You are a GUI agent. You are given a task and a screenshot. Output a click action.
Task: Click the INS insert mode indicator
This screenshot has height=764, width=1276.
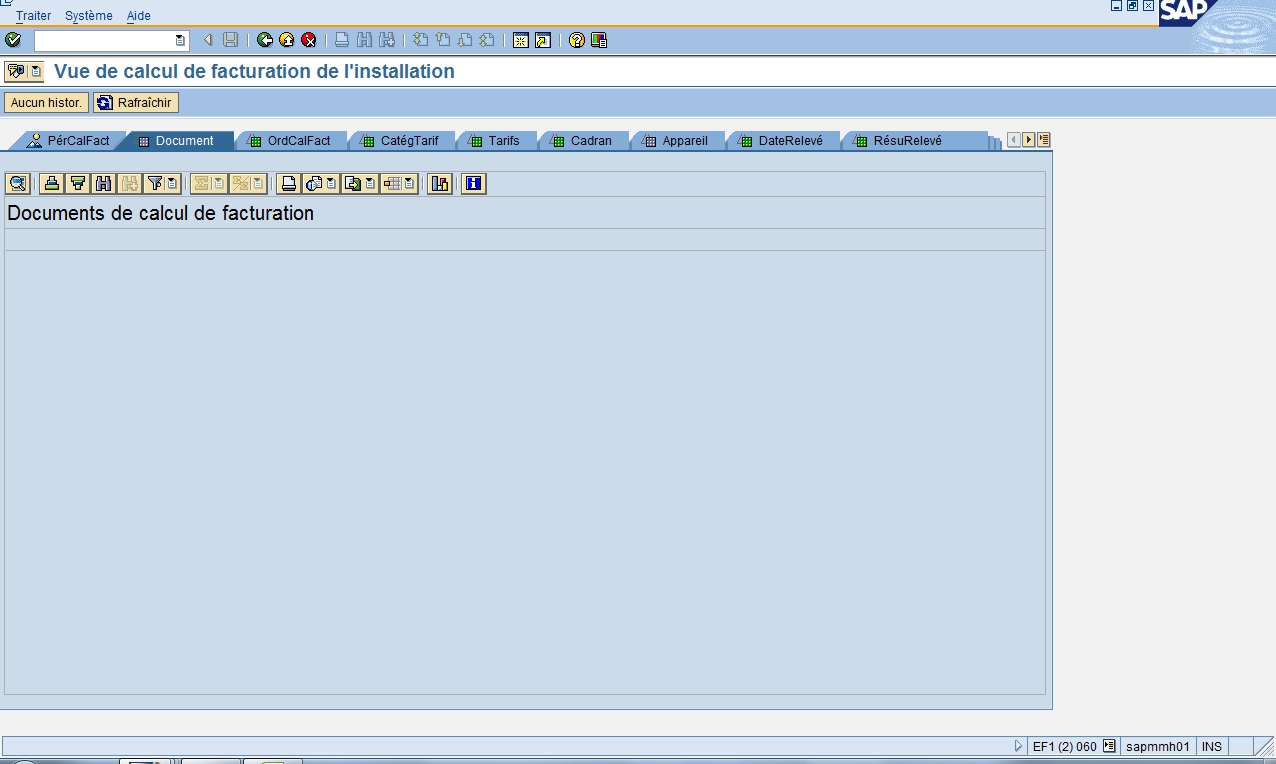coord(1212,746)
